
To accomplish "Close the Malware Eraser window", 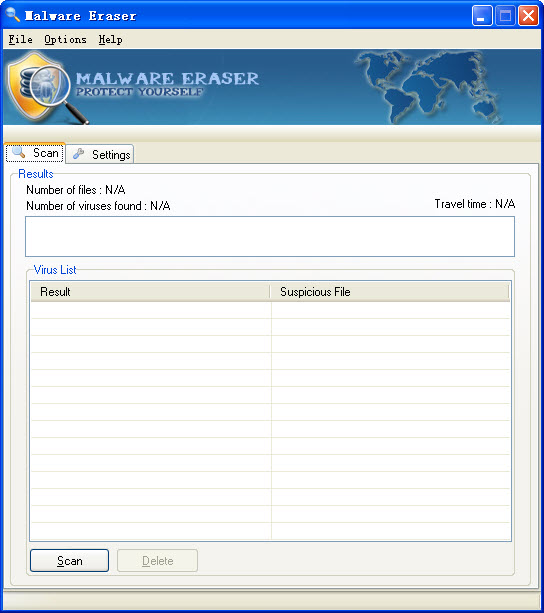I will pos(528,16).
